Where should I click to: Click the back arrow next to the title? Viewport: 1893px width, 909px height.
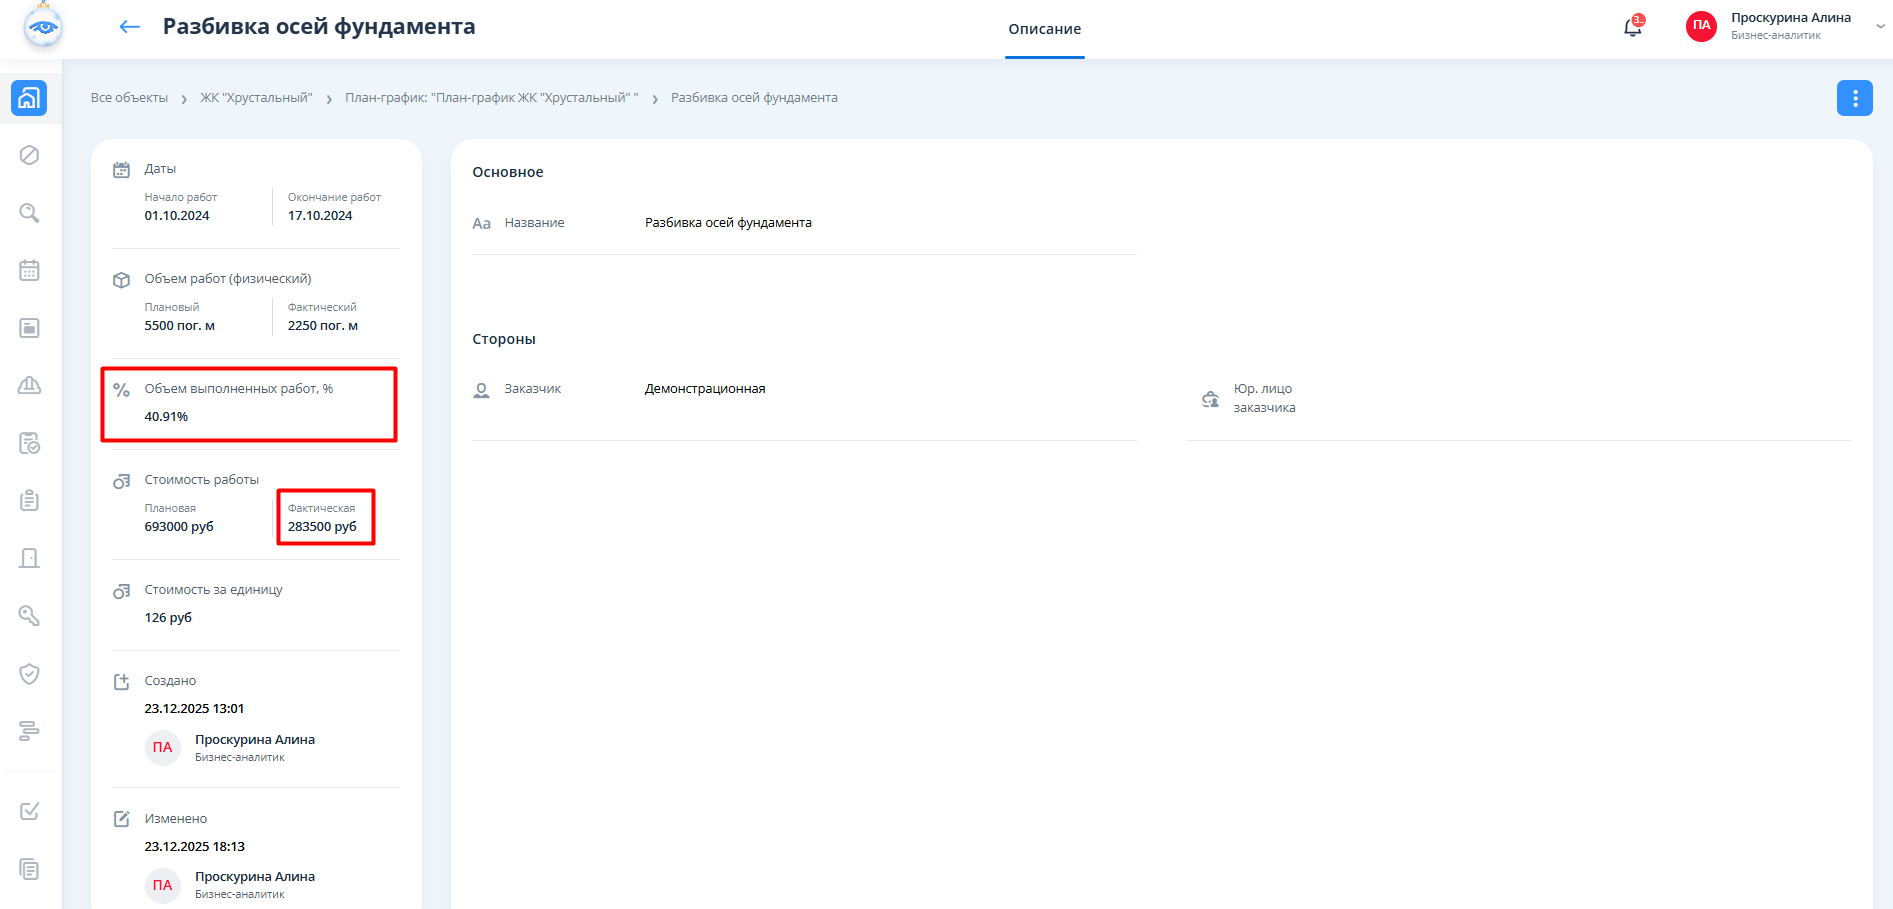pyautogui.click(x=129, y=27)
